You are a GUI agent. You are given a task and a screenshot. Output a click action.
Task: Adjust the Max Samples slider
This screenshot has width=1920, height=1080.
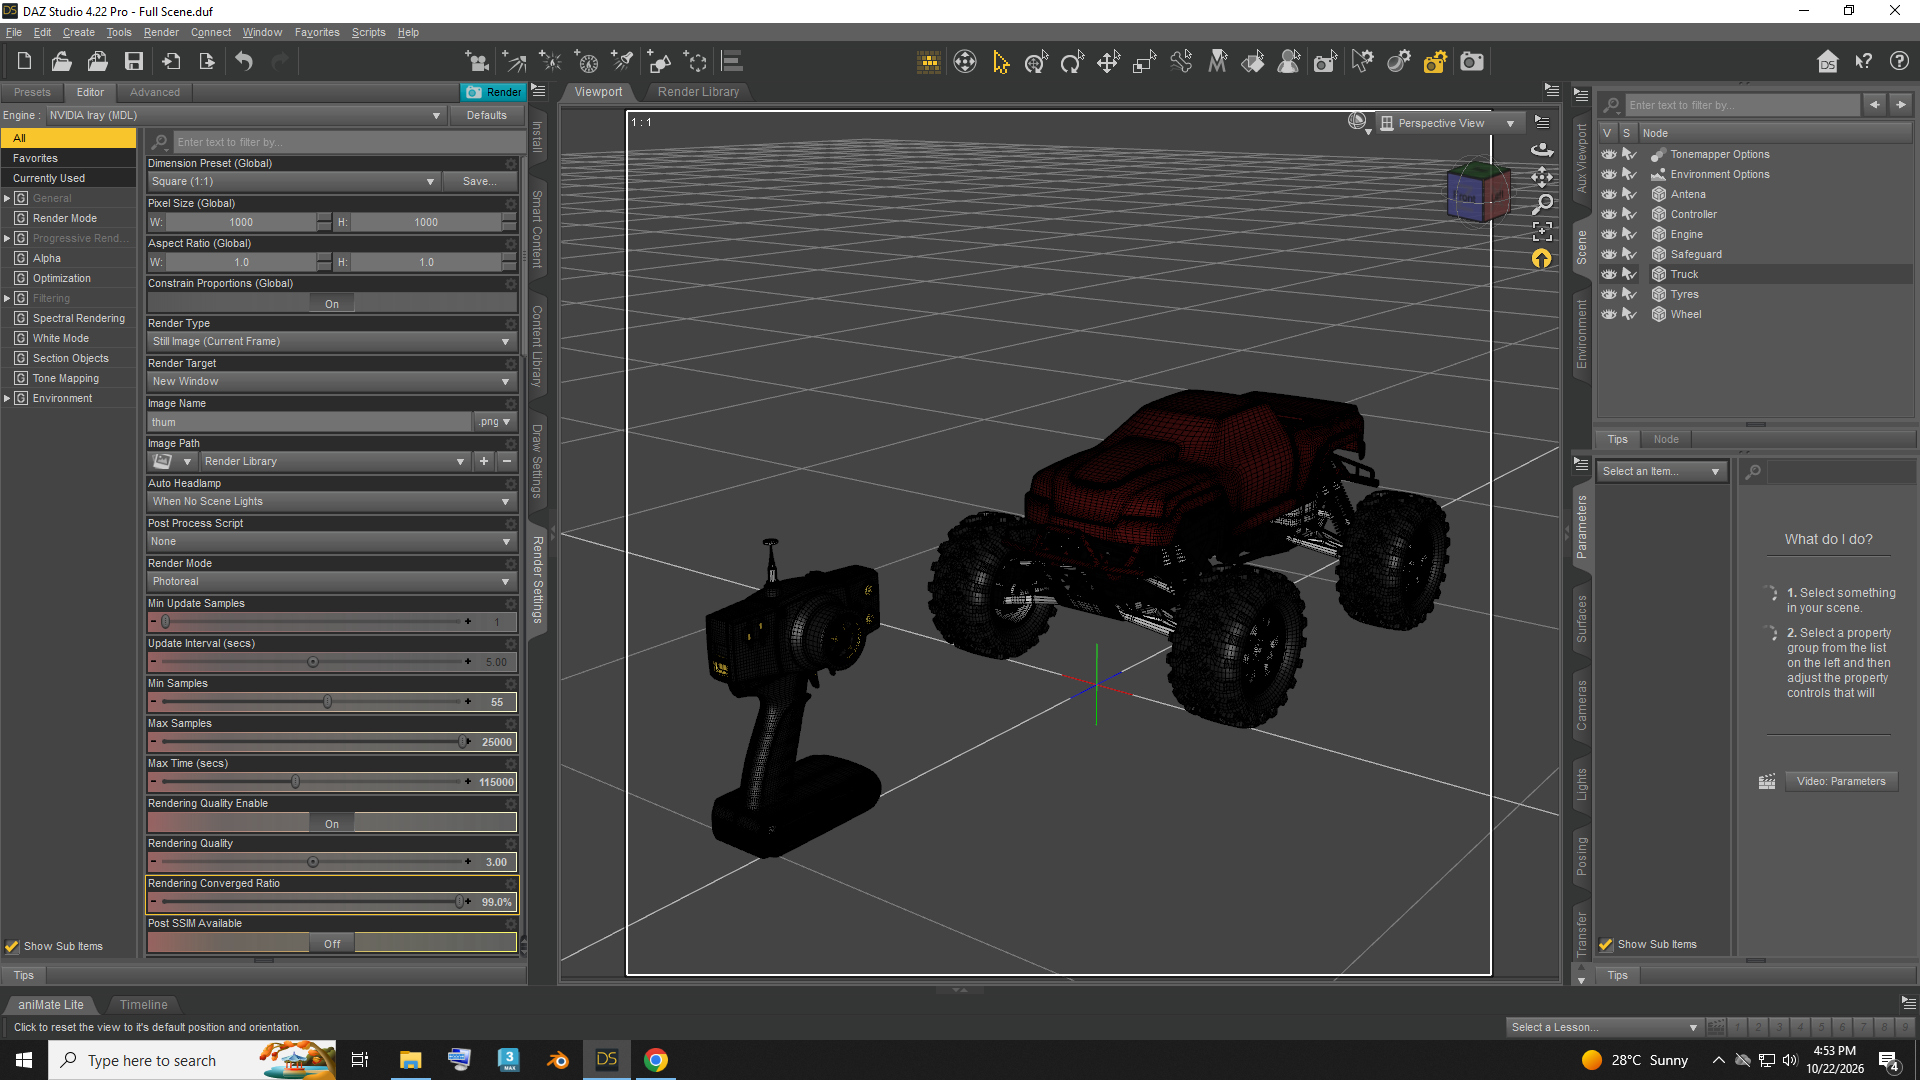463,741
